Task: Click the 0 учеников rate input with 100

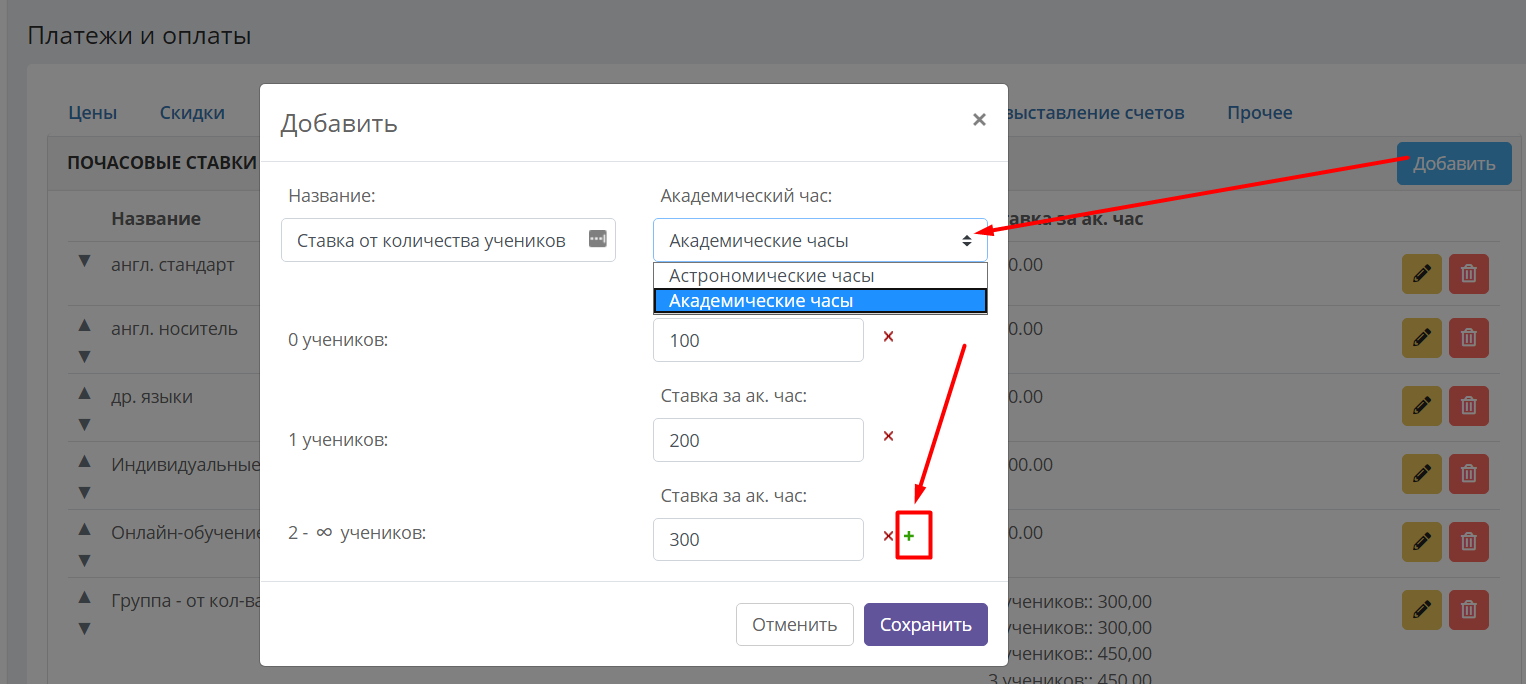Action: point(758,340)
